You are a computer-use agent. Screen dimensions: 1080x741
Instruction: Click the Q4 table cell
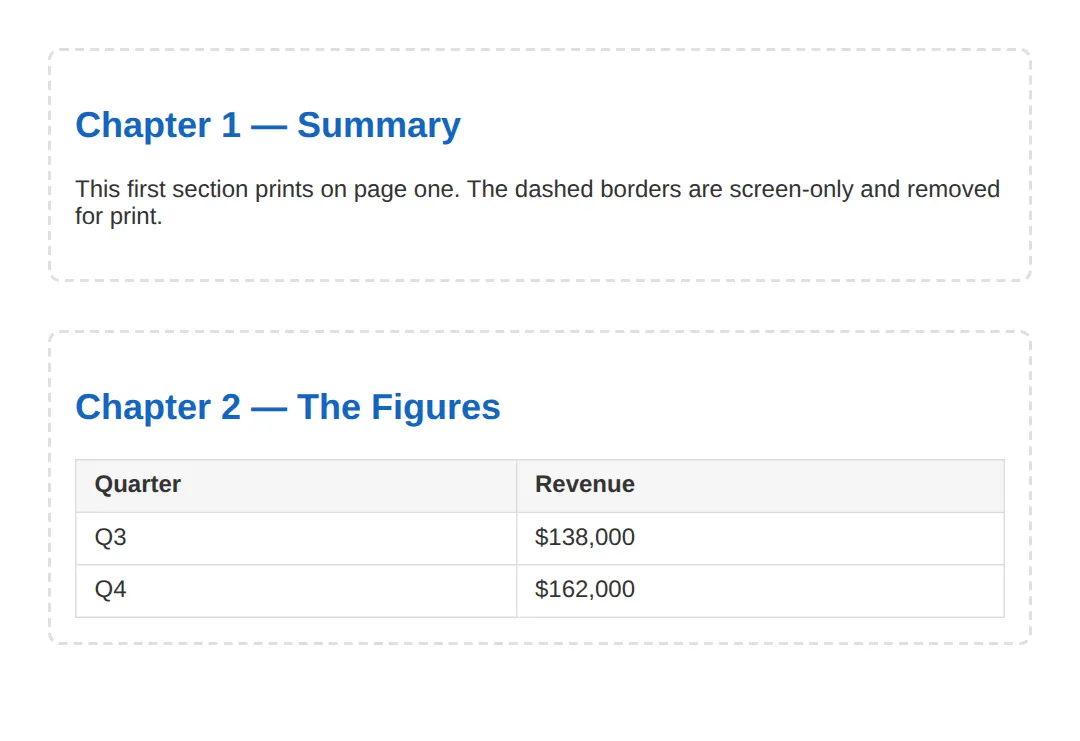(296, 591)
